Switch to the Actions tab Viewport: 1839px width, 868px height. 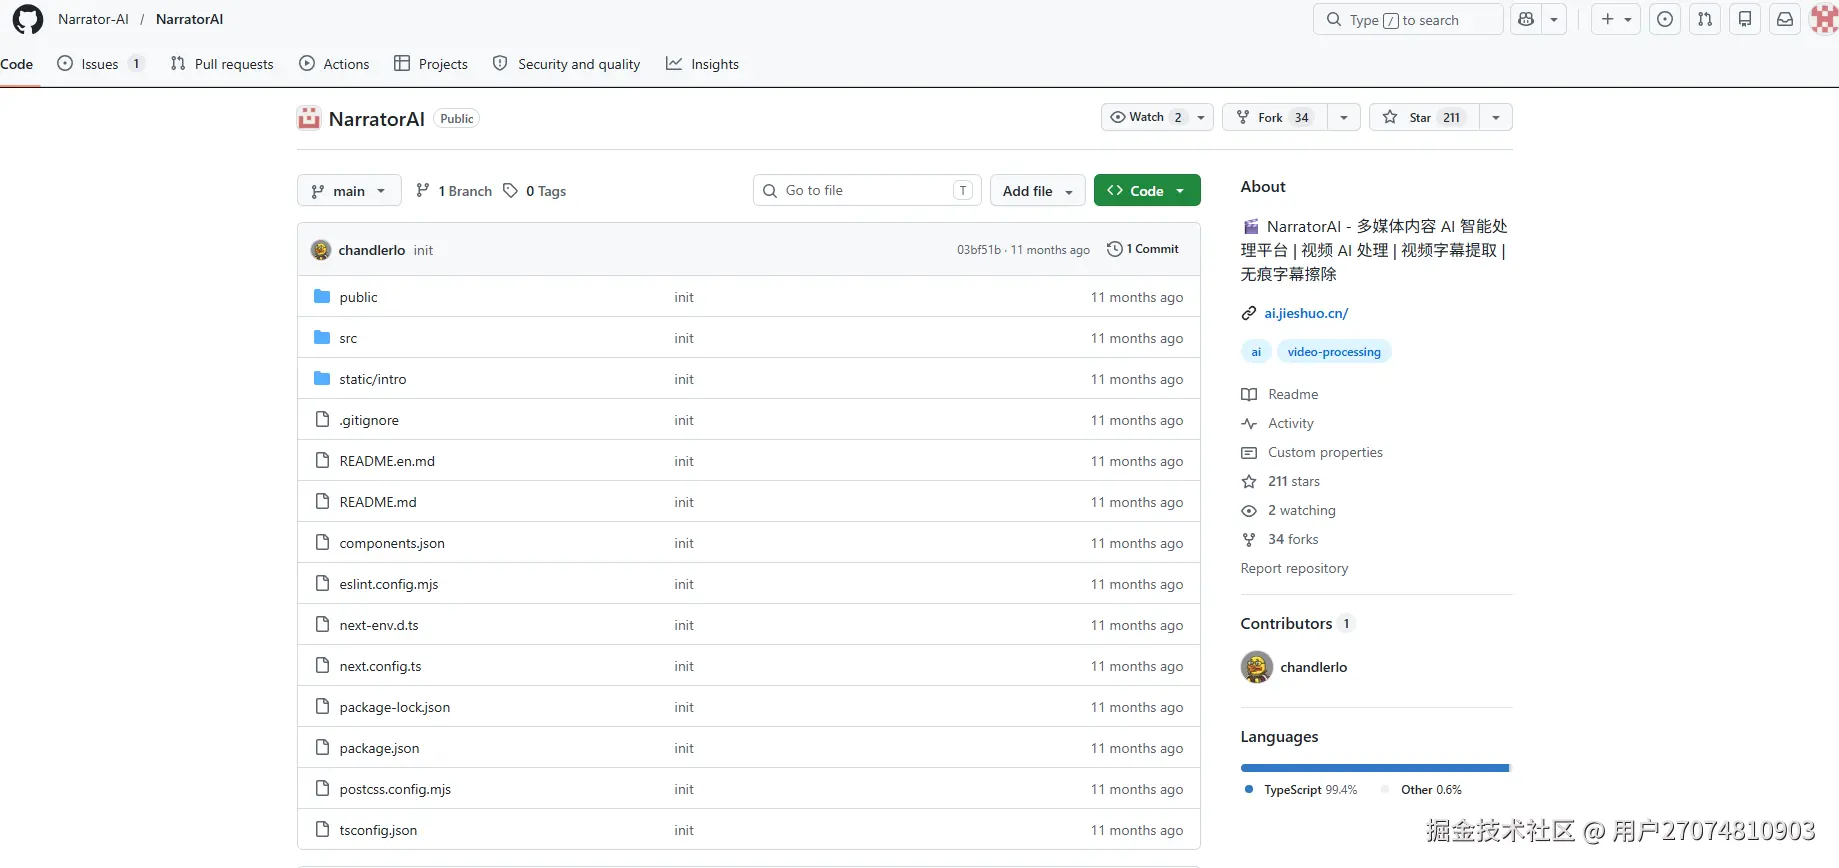coord(334,63)
